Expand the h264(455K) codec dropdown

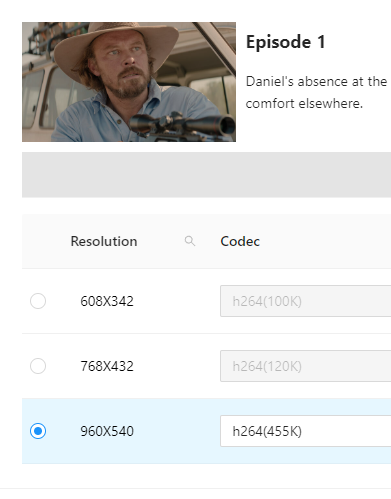[305, 431]
